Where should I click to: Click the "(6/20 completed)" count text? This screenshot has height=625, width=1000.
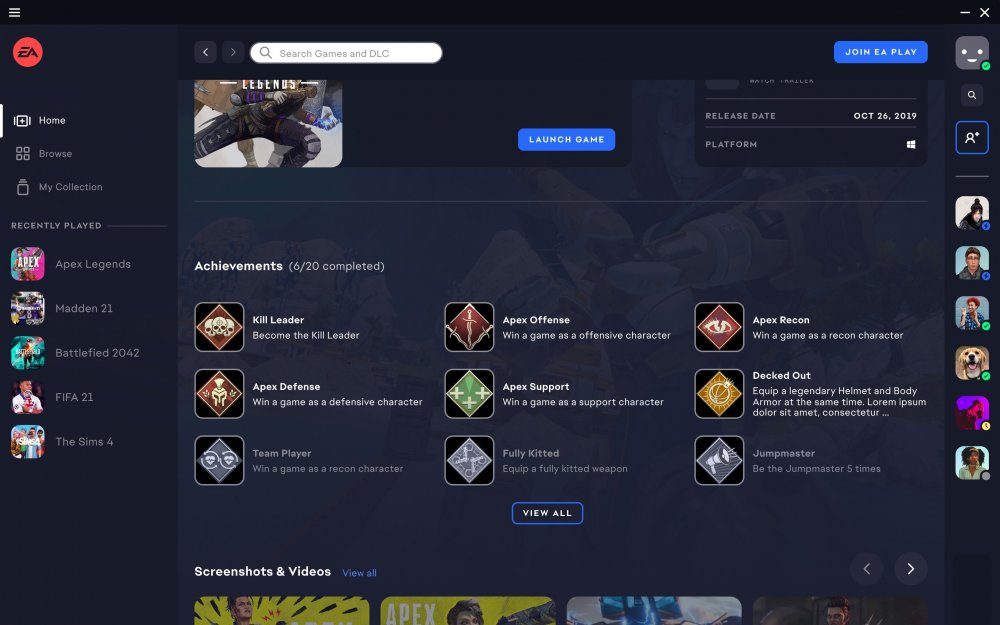337,267
